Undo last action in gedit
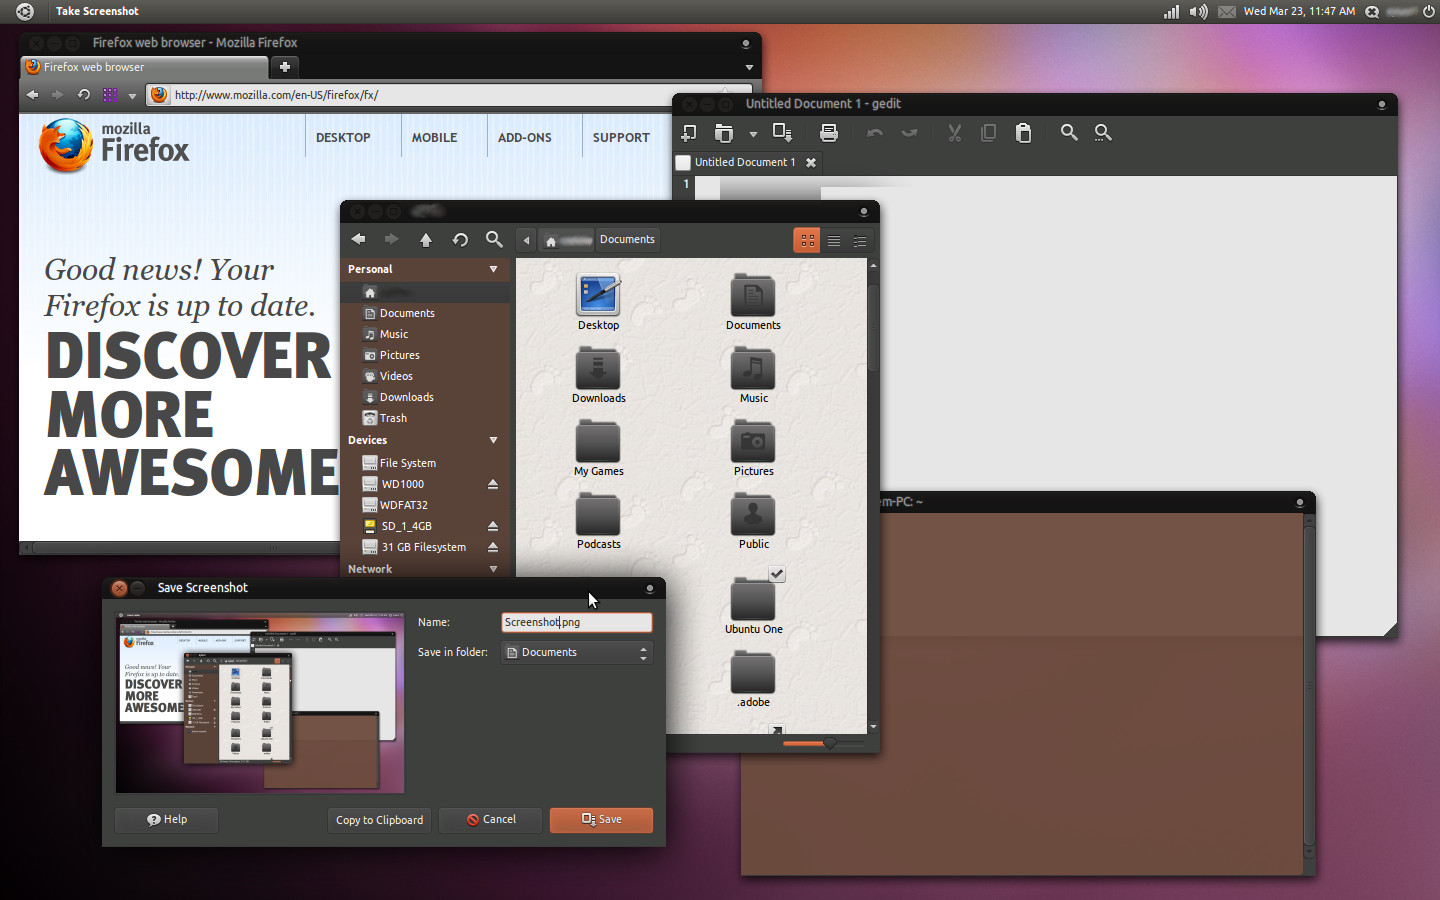Screen dimensions: 1440x900 (x=875, y=132)
